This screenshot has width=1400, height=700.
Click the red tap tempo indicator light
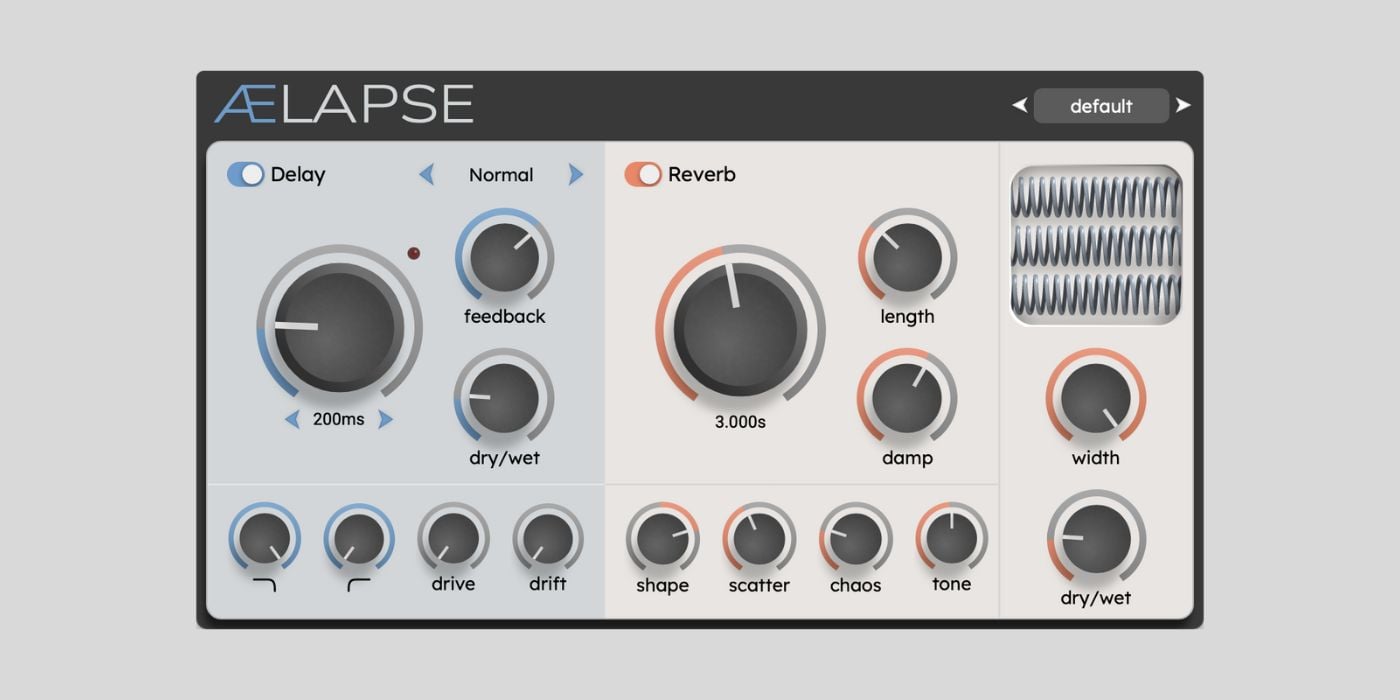414,254
